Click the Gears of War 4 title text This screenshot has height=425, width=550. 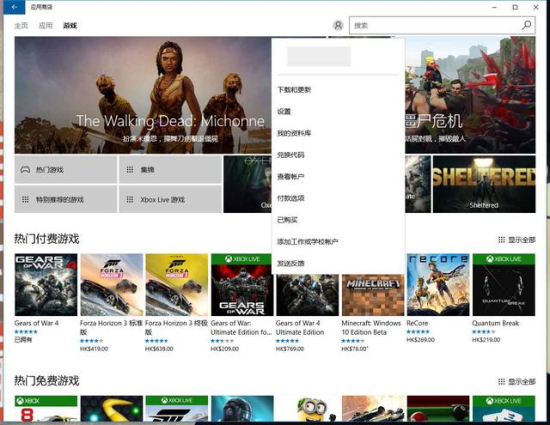[x=36, y=323]
